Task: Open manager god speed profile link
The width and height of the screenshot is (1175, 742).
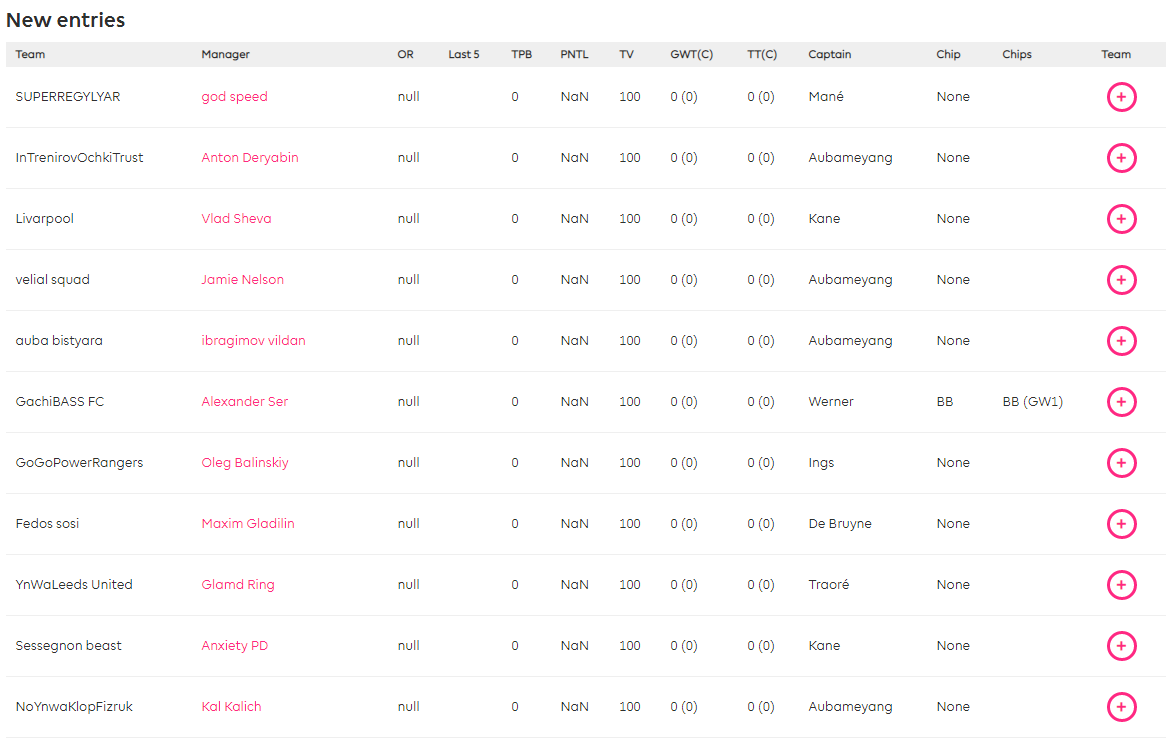Action: click(234, 97)
